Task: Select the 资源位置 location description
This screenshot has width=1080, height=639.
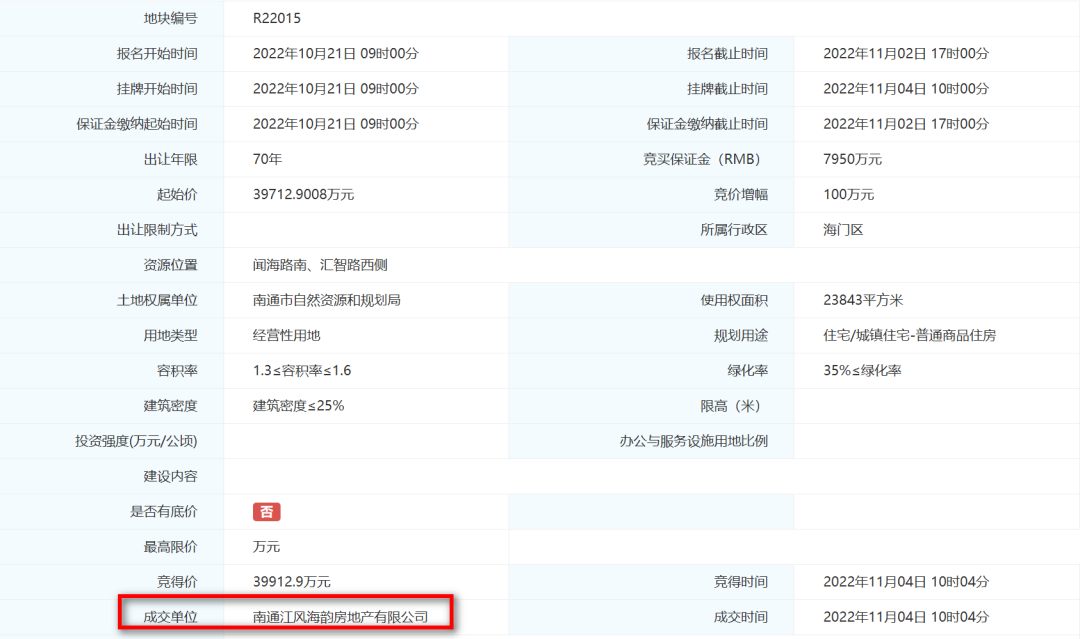Action: pos(320,264)
